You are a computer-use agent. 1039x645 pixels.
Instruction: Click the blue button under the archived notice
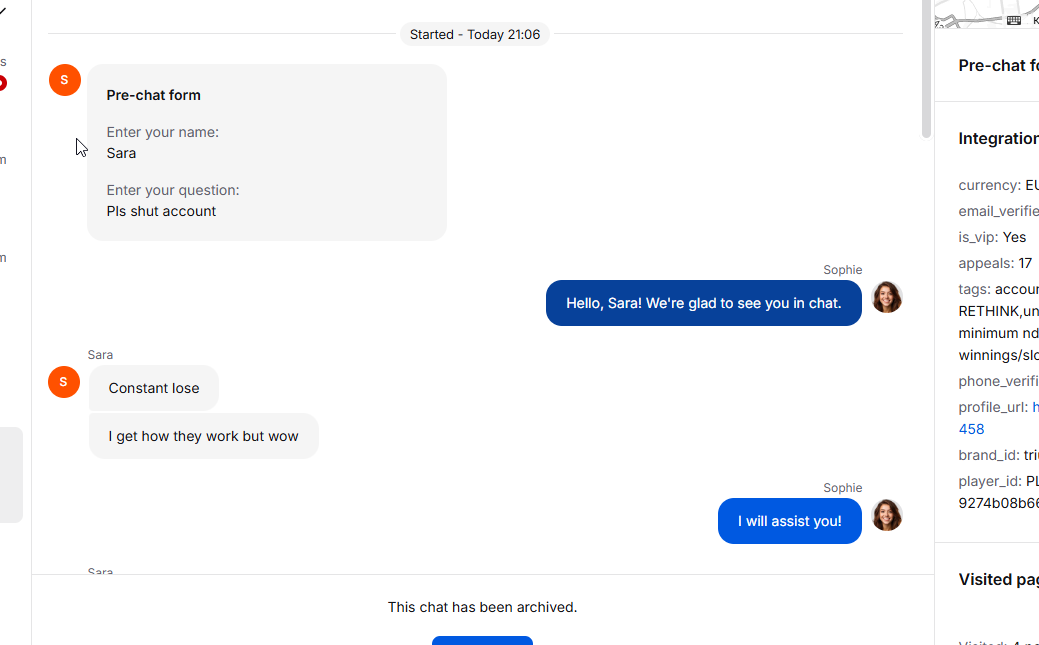click(482, 640)
